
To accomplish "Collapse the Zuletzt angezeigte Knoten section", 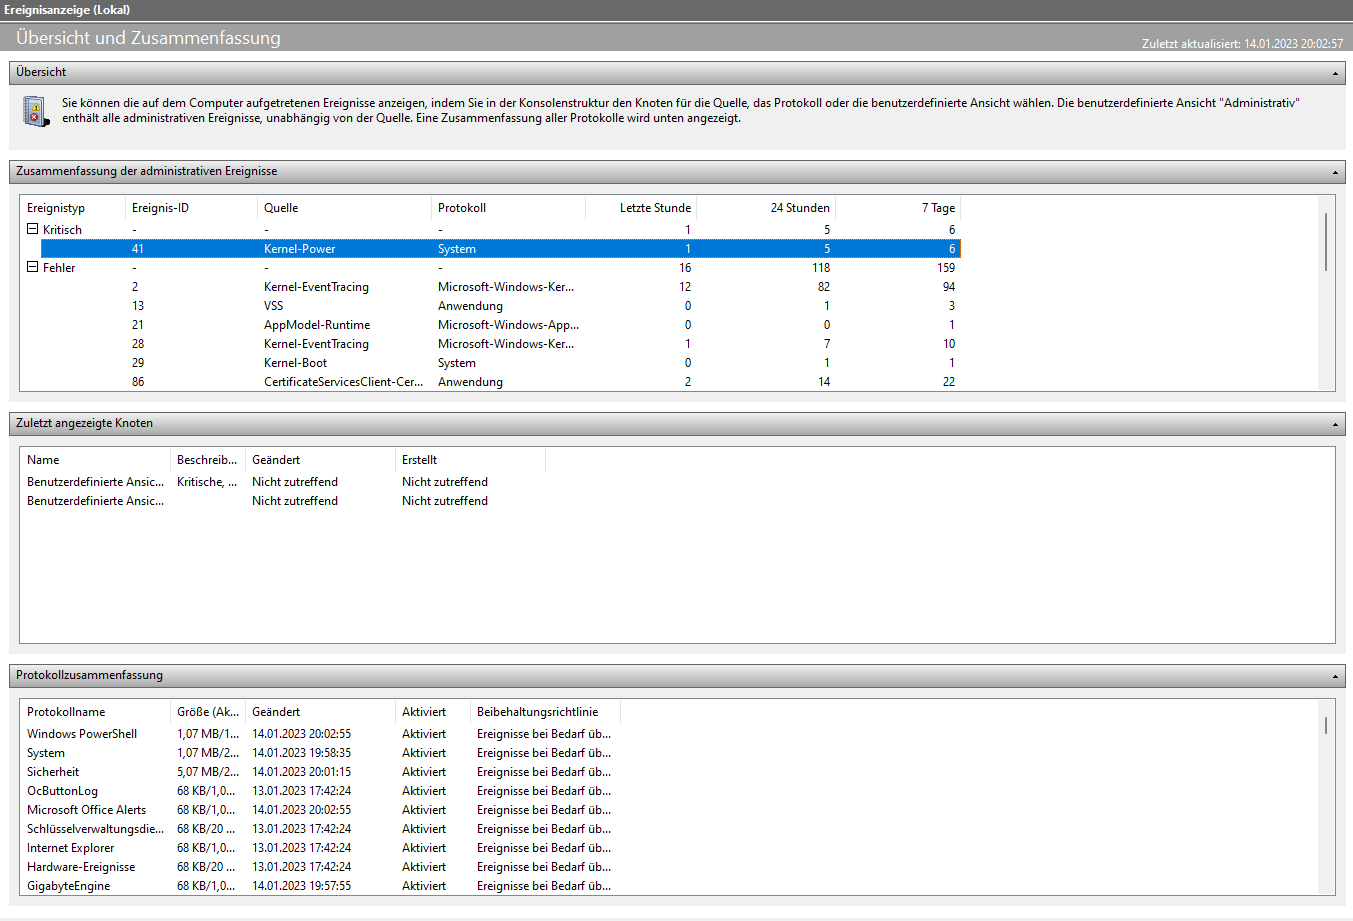I will [1335, 424].
